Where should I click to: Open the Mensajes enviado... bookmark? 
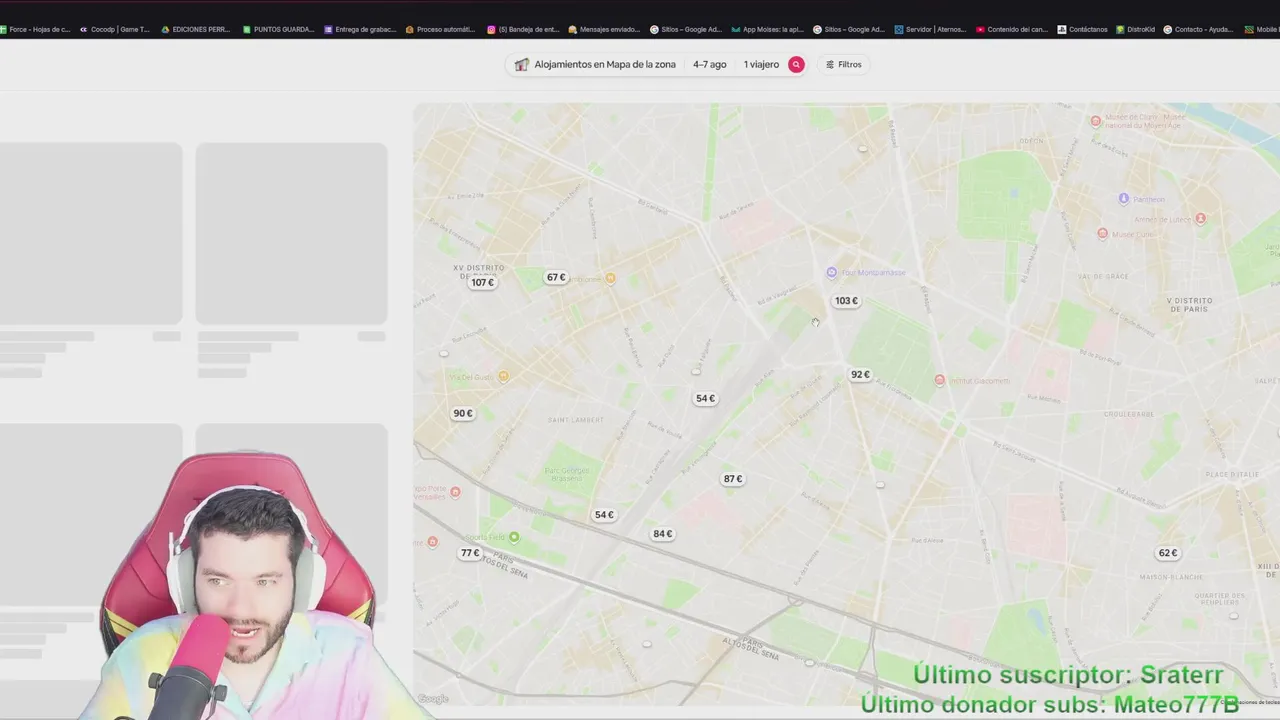[604, 29]
